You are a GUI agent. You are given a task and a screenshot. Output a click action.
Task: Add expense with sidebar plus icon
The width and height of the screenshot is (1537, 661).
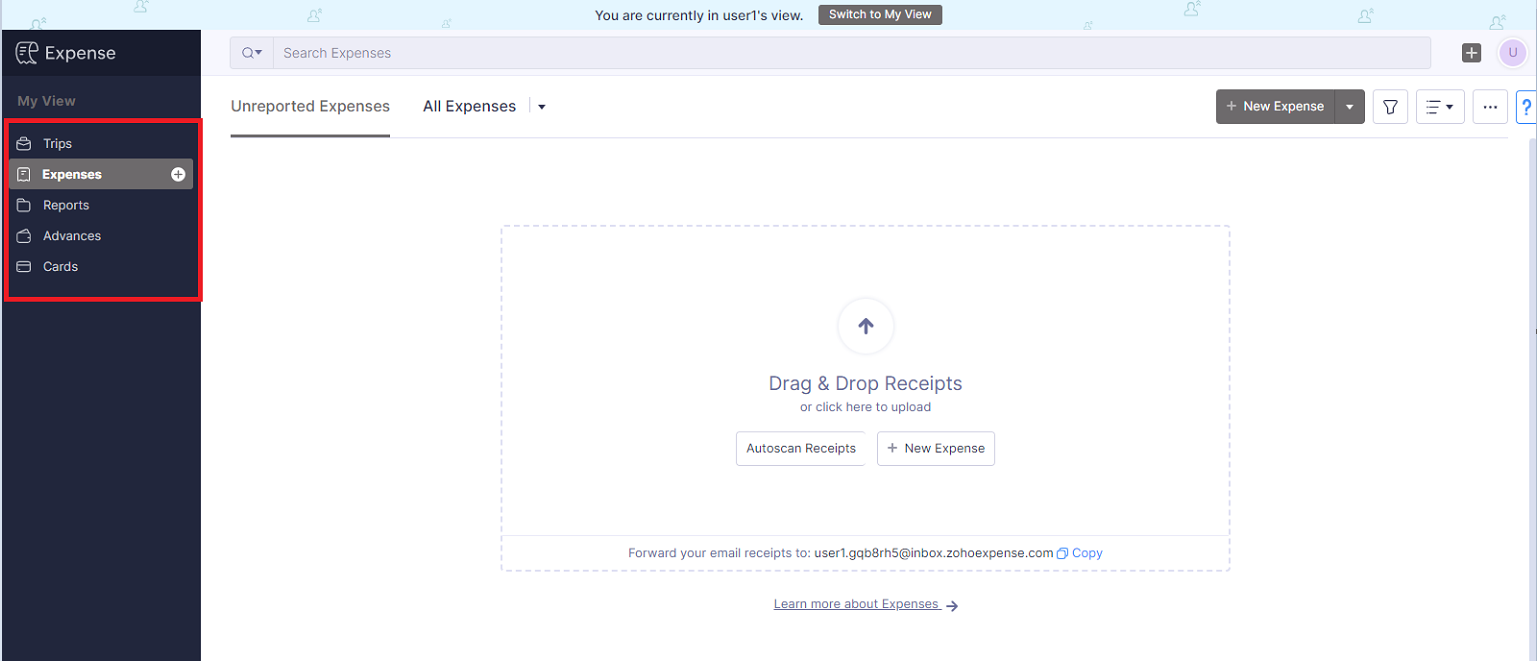pos(178,174)
